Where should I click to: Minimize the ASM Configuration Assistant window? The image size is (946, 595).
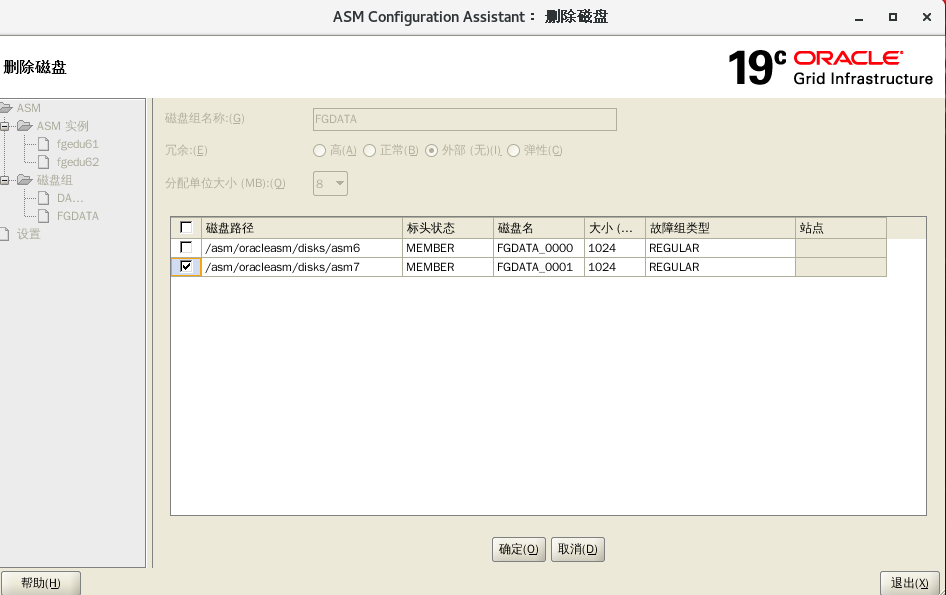(859, 18)
